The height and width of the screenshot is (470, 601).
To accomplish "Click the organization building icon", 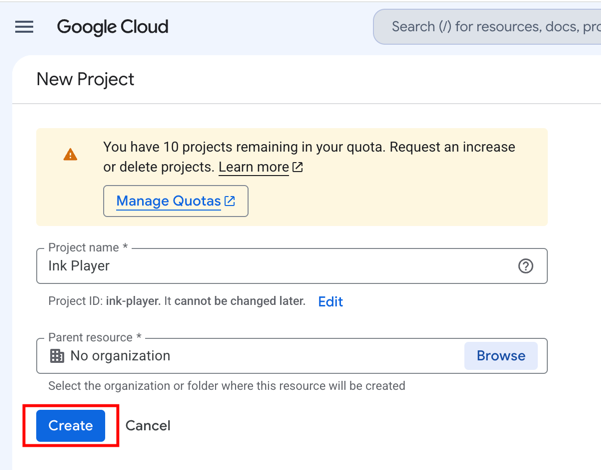I will pos(57,356).
